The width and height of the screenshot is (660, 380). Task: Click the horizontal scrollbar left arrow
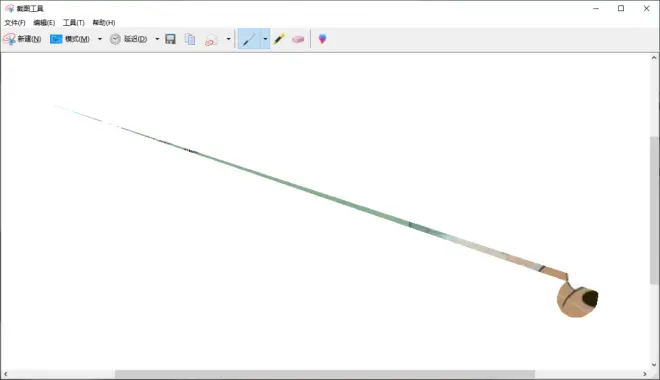click(5, 374)
